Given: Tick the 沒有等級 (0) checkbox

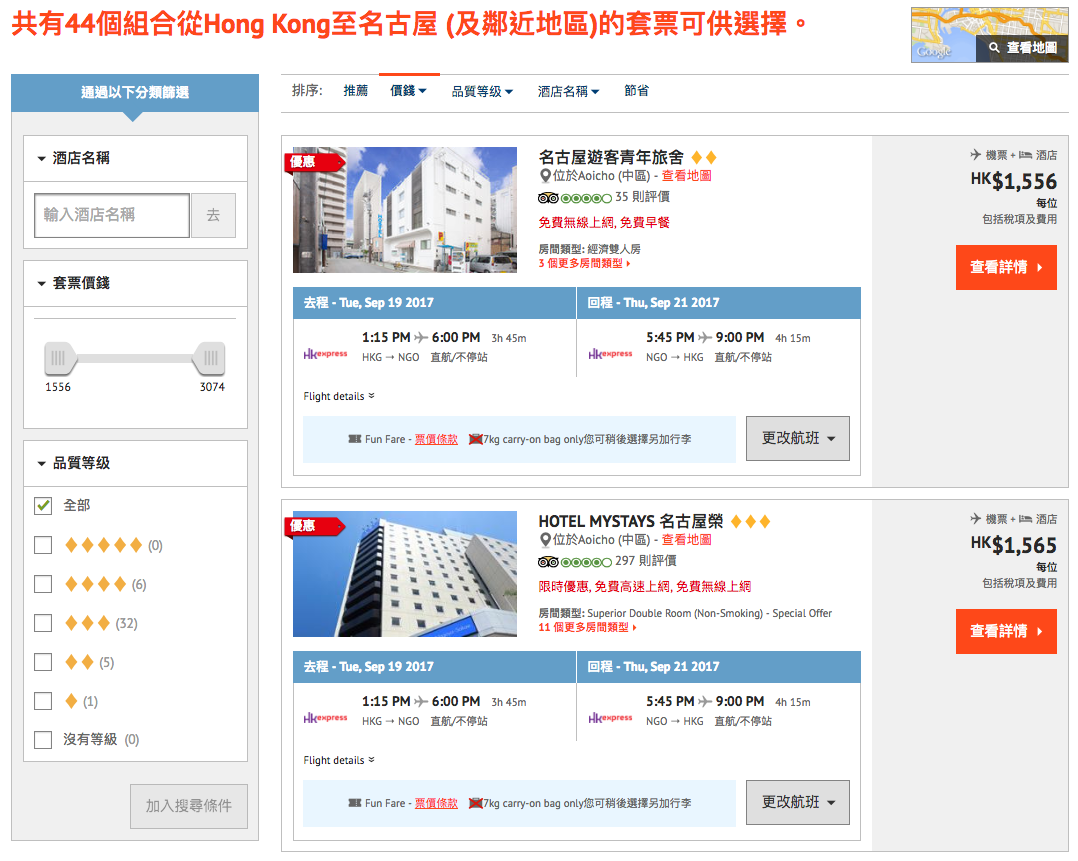Looking at the screenshot, I should tap(43, 740).
